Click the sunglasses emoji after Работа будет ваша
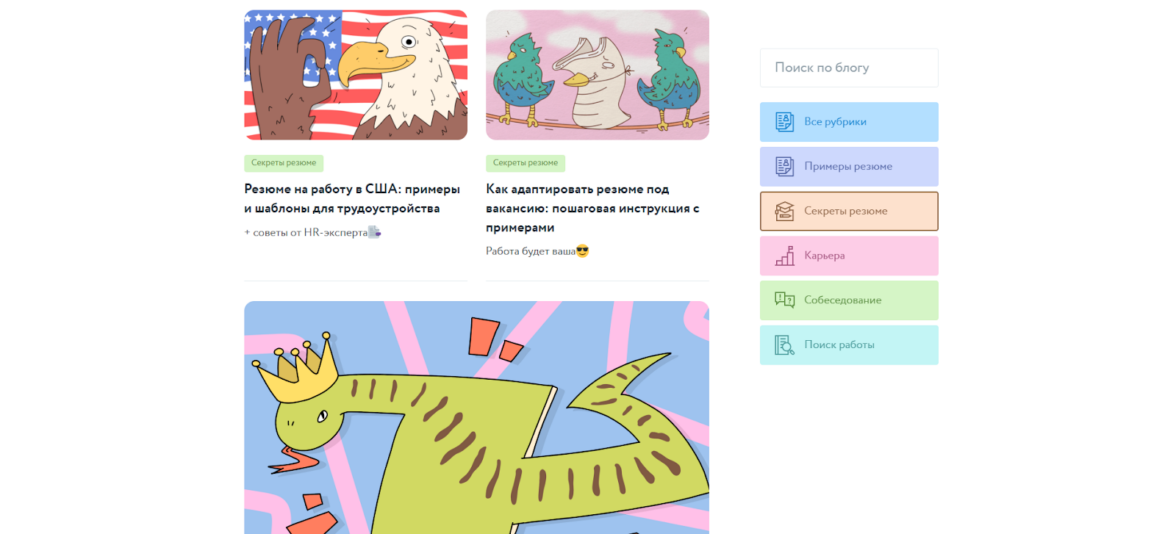1176x534 pixels. [x=582, y=251]
